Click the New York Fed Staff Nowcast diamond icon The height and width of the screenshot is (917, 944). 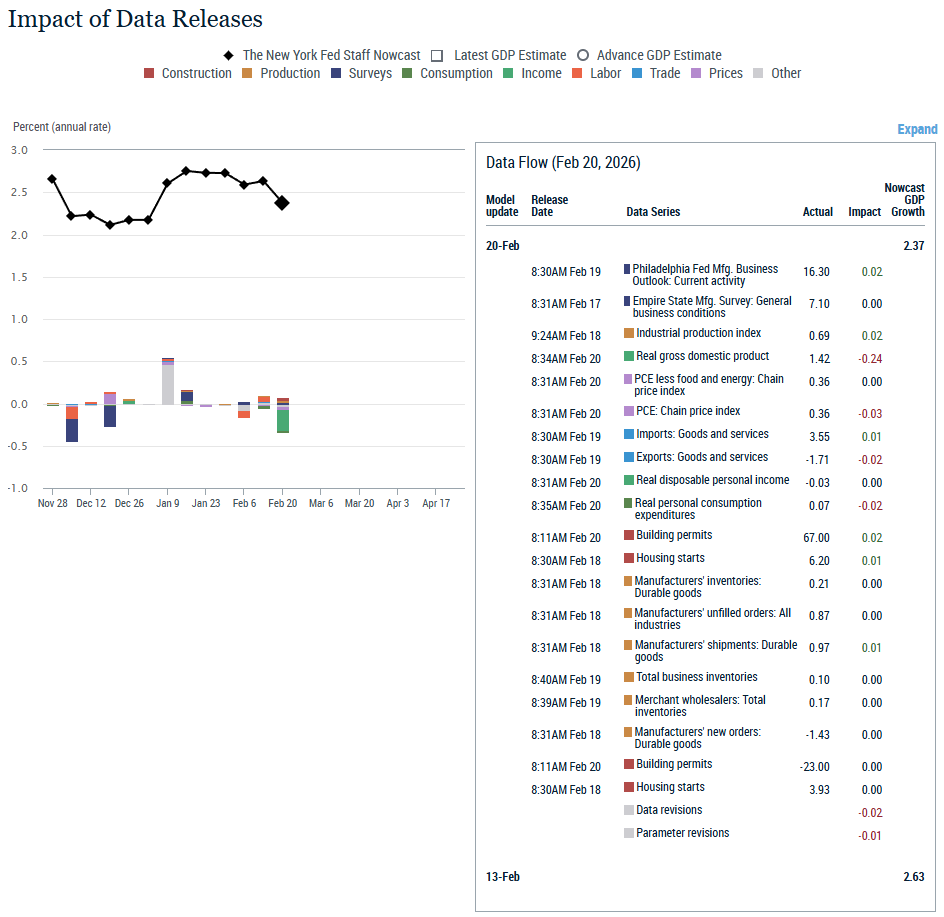point(229,56)
